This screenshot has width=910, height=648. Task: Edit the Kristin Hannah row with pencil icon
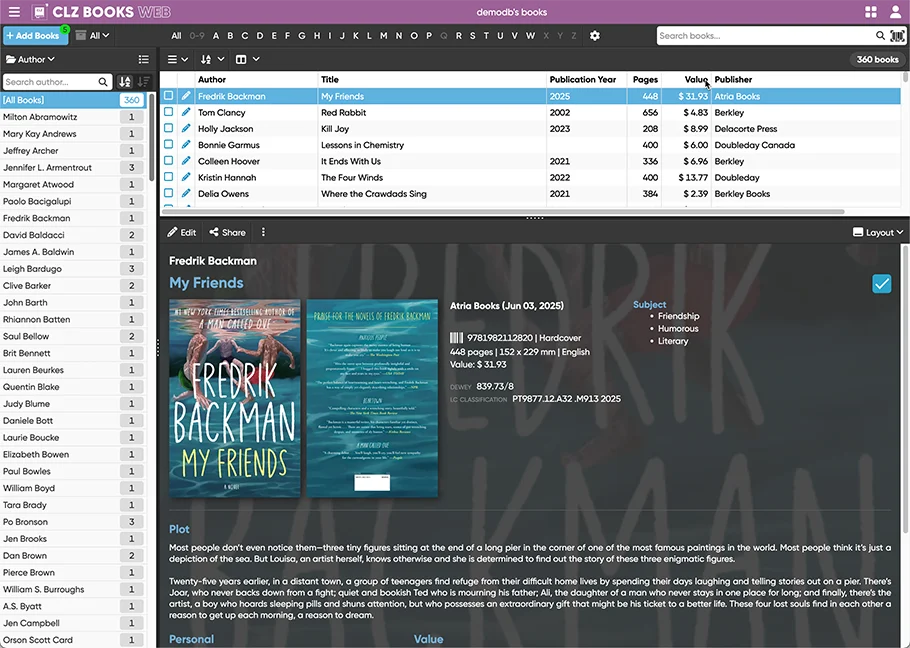point(186,177)
